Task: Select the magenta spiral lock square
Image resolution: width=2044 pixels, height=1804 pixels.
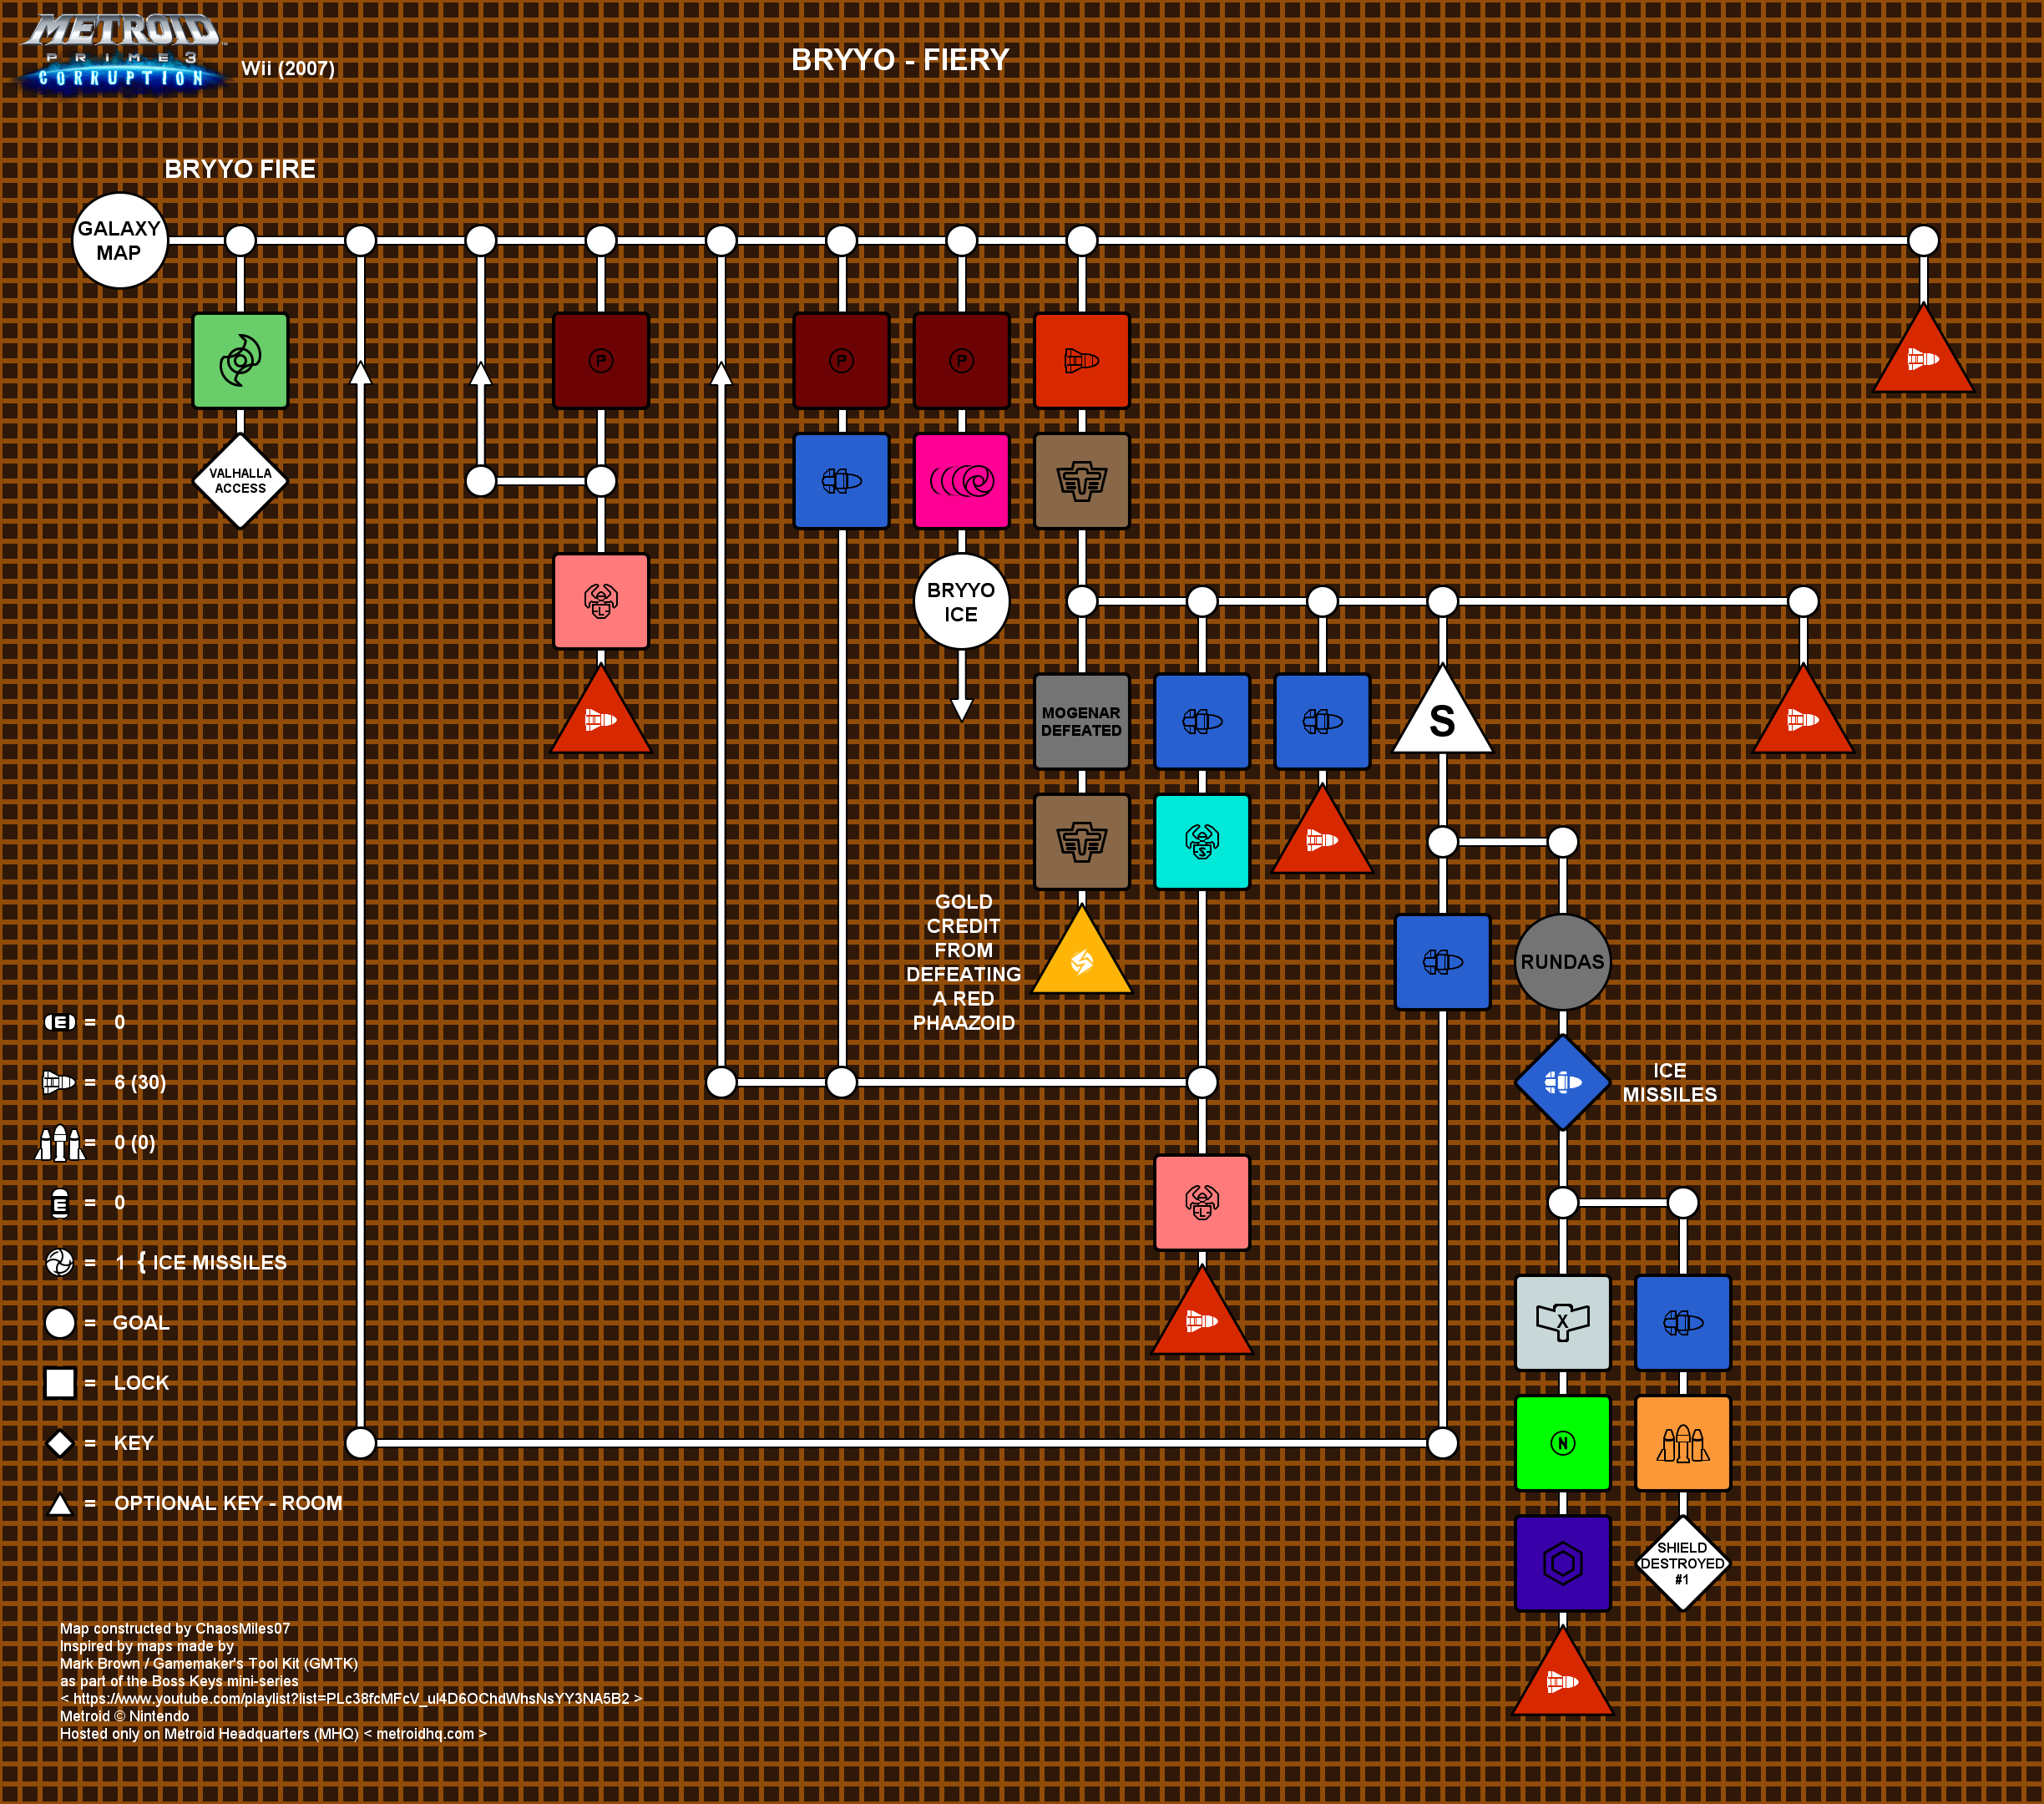Action: click(962, 481)
